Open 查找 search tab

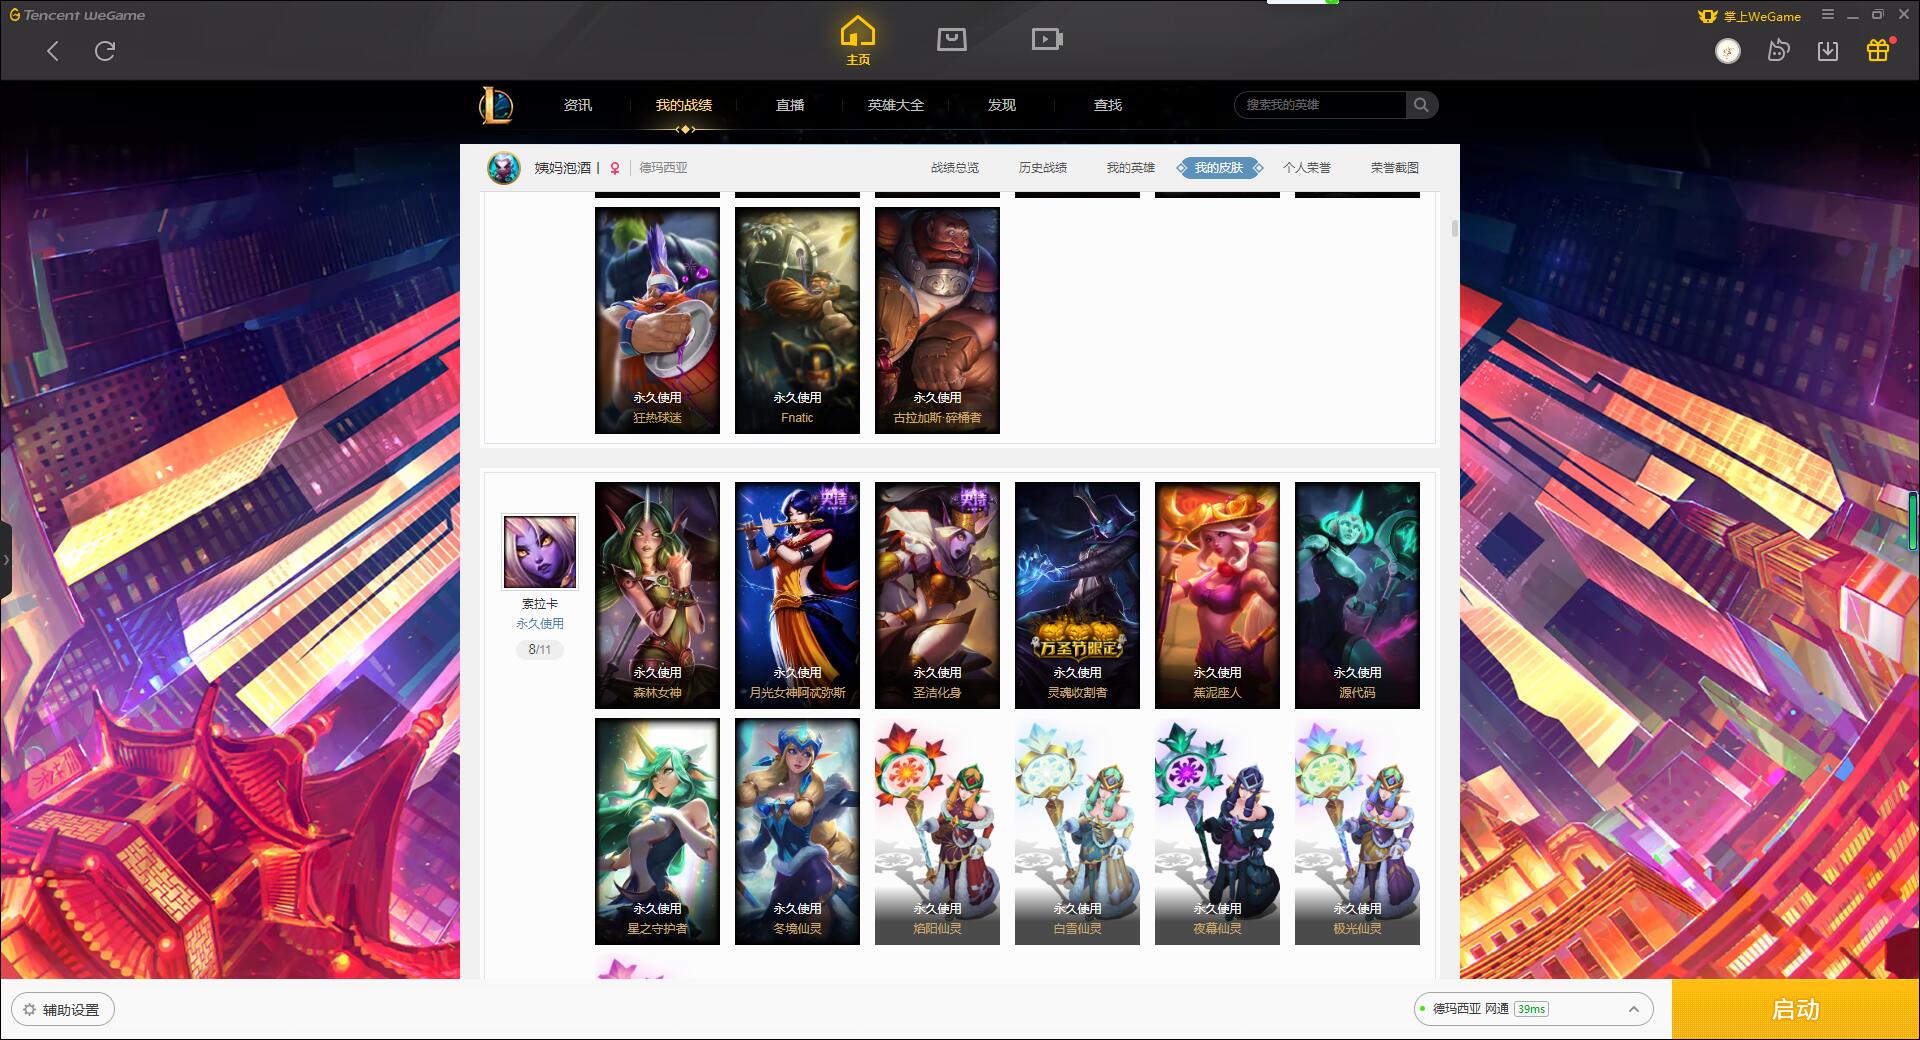[1108, 105]
